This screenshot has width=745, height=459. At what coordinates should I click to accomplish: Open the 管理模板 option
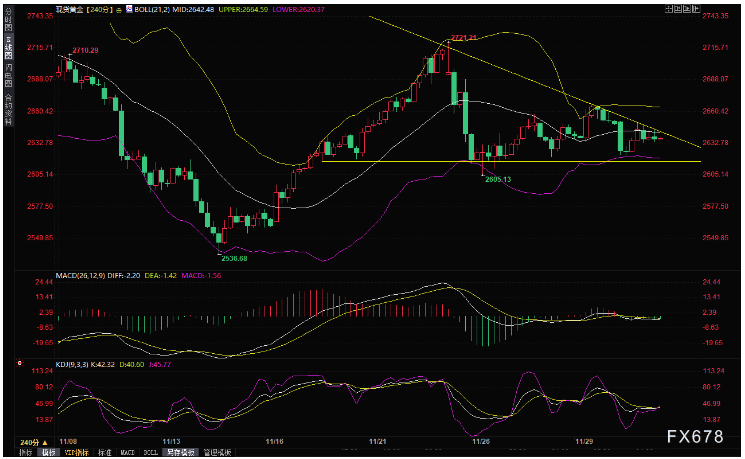[218, 452]
